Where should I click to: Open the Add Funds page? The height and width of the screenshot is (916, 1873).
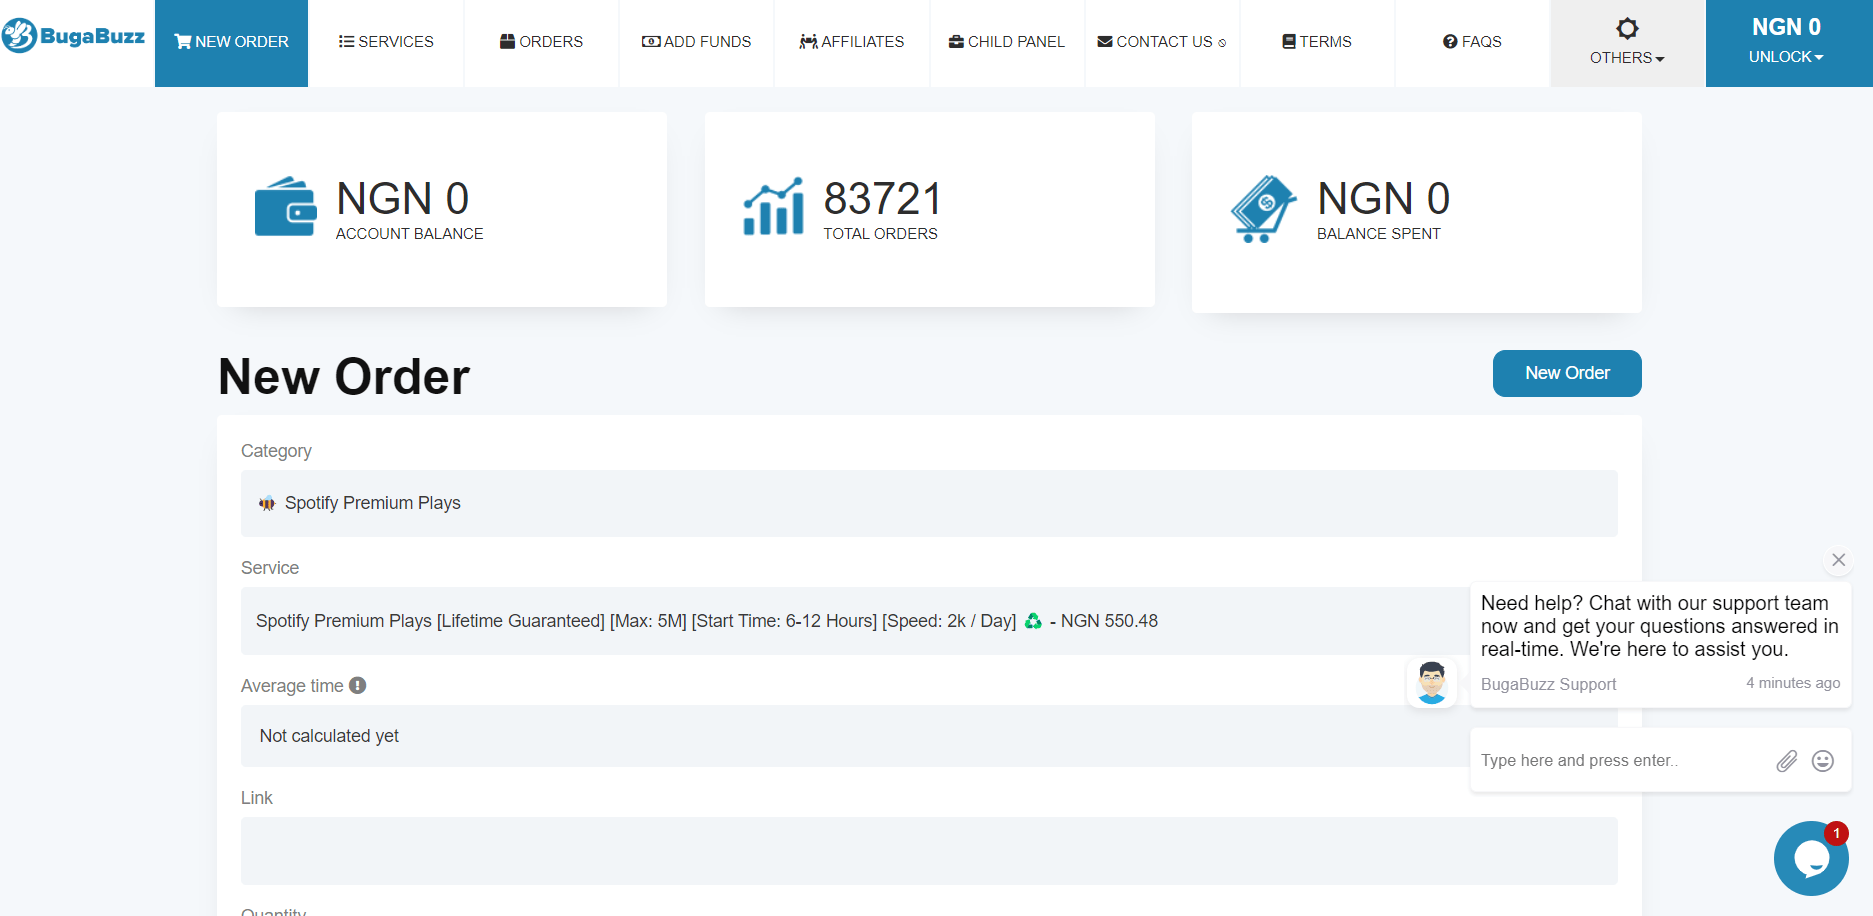696,42
